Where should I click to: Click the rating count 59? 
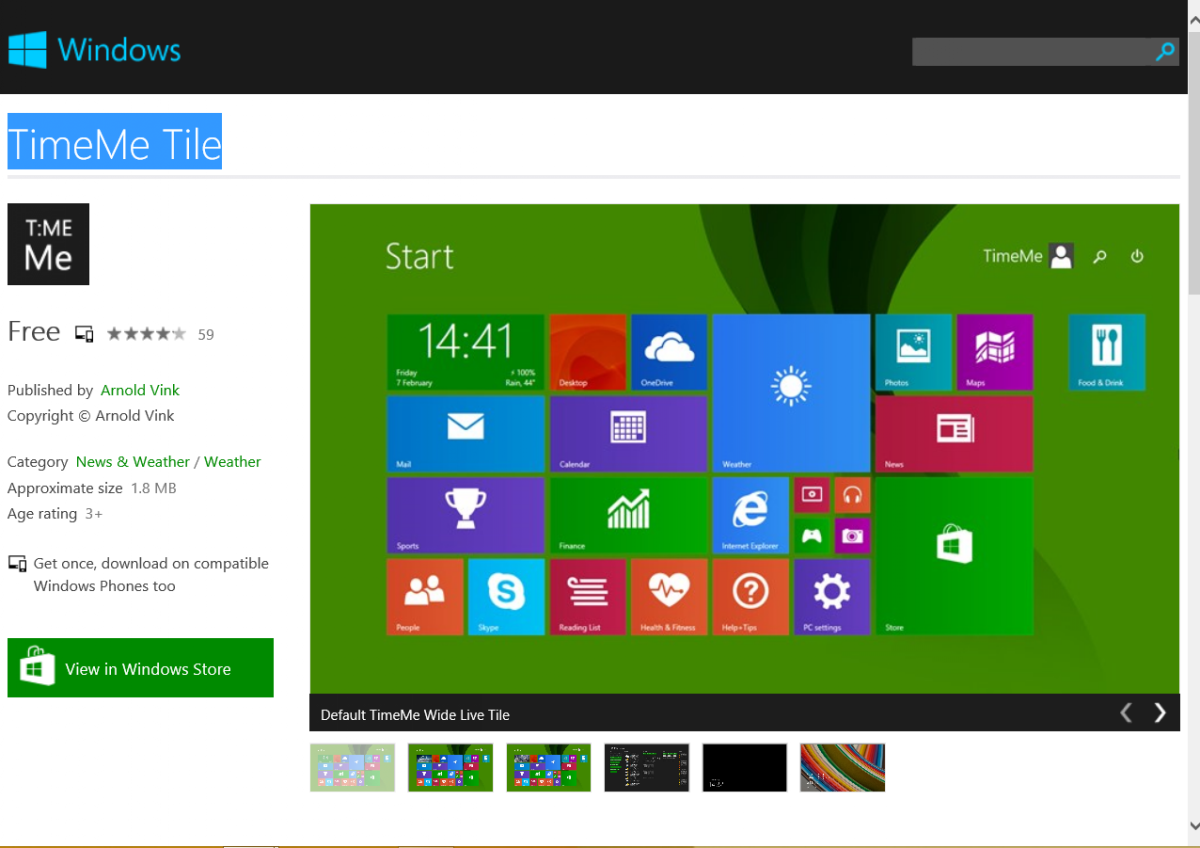pos(205,335)
